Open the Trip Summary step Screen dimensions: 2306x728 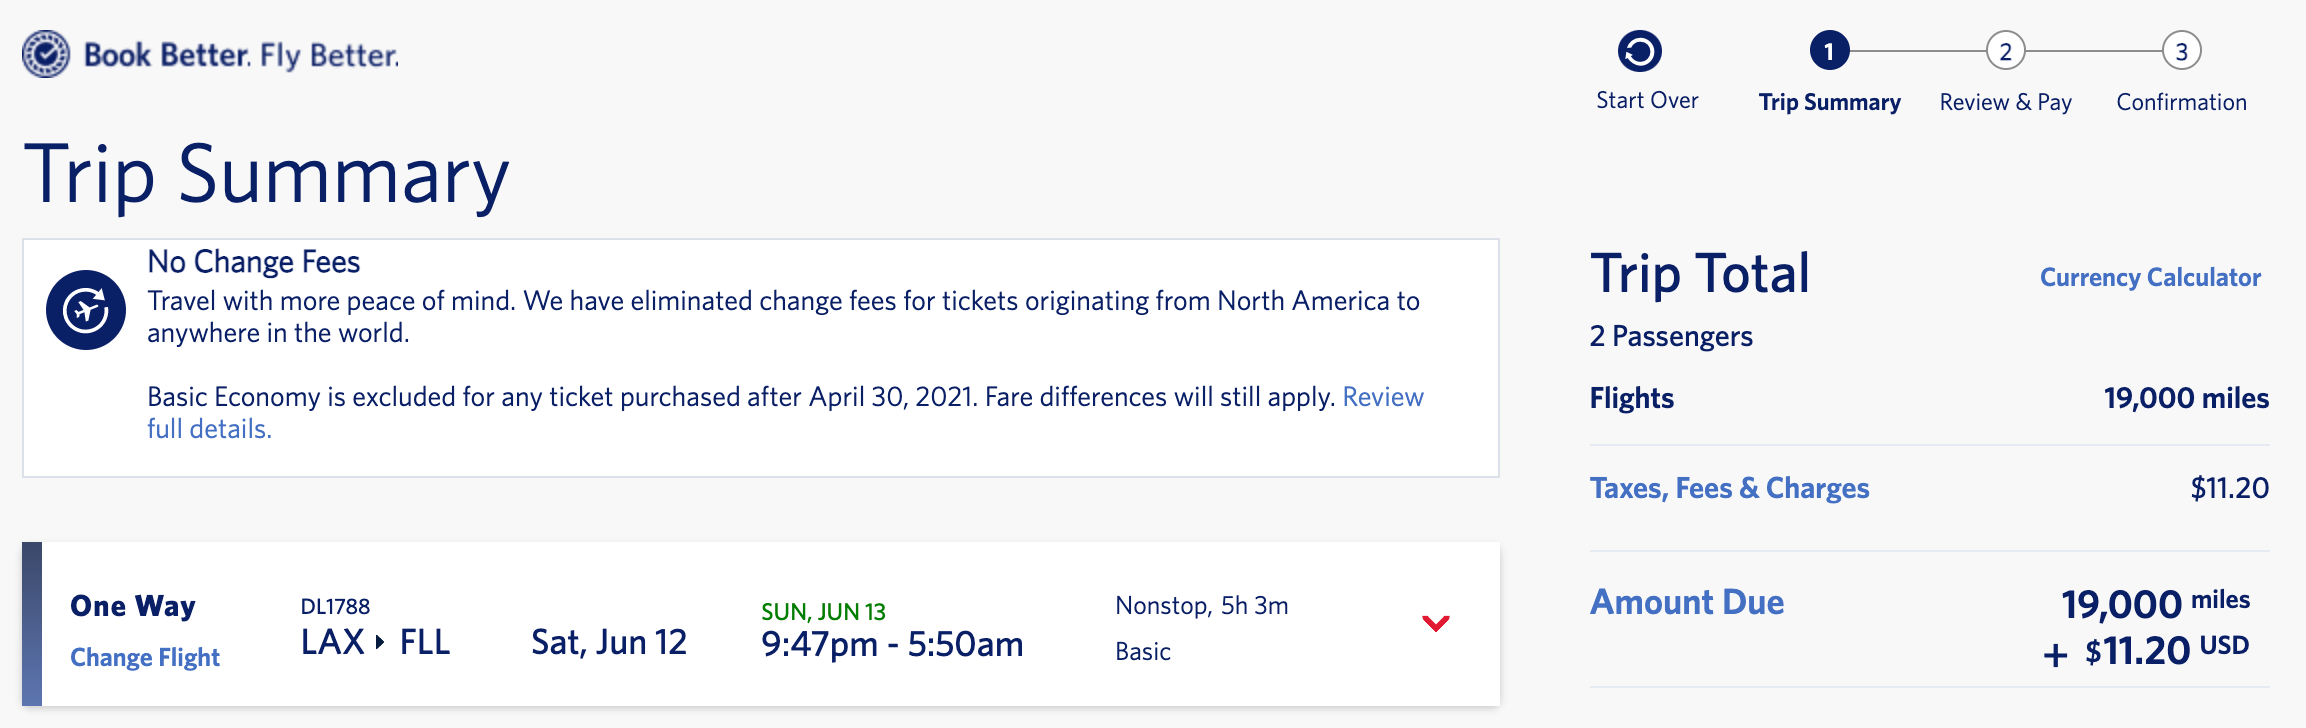pyautogui.click(x=1829, y=102)
